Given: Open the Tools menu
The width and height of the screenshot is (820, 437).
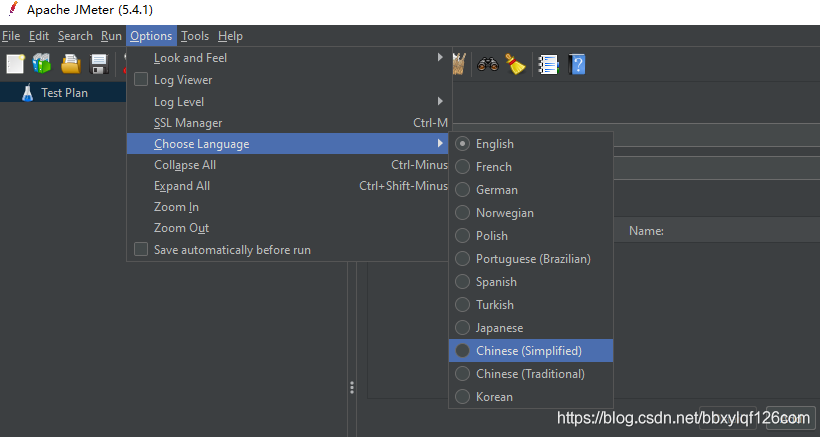Looking at the screenshot, I should click(x=194, y=36).
